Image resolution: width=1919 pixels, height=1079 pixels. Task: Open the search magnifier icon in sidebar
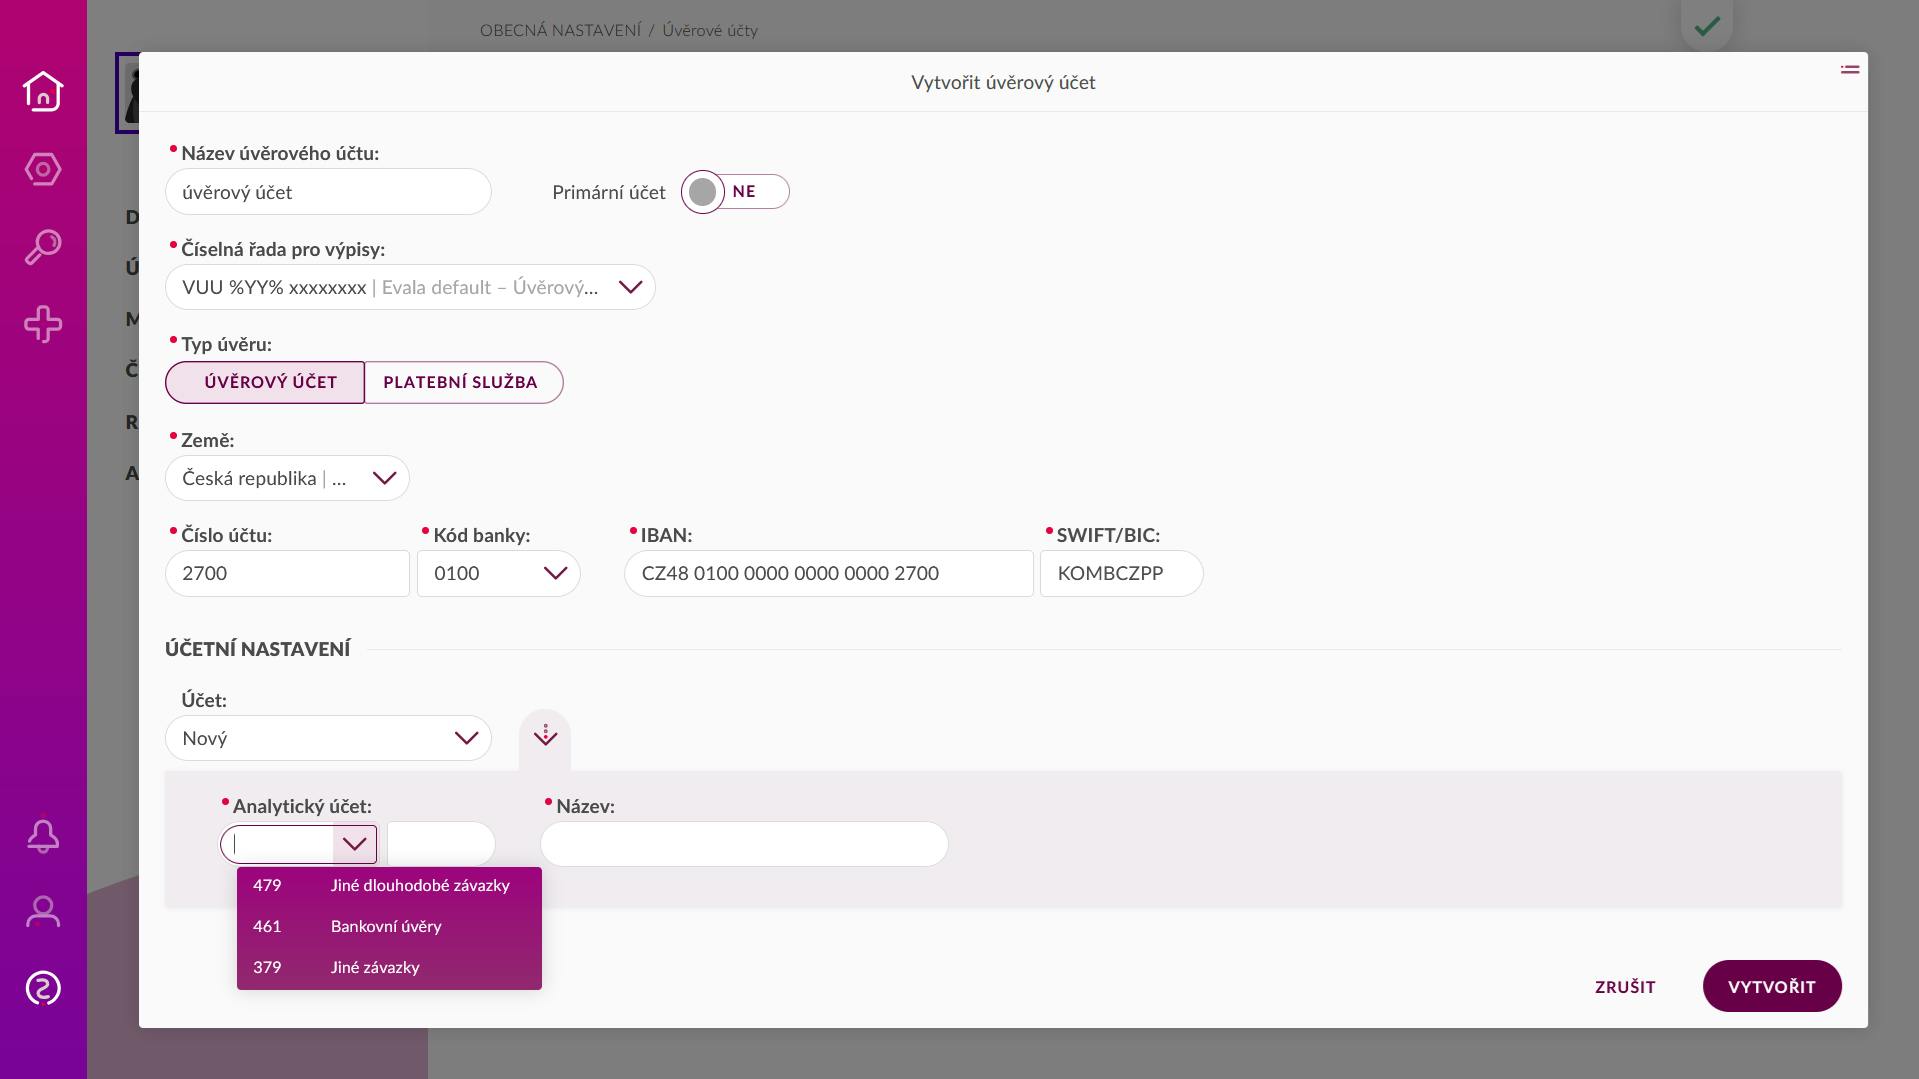click(43, 247)
